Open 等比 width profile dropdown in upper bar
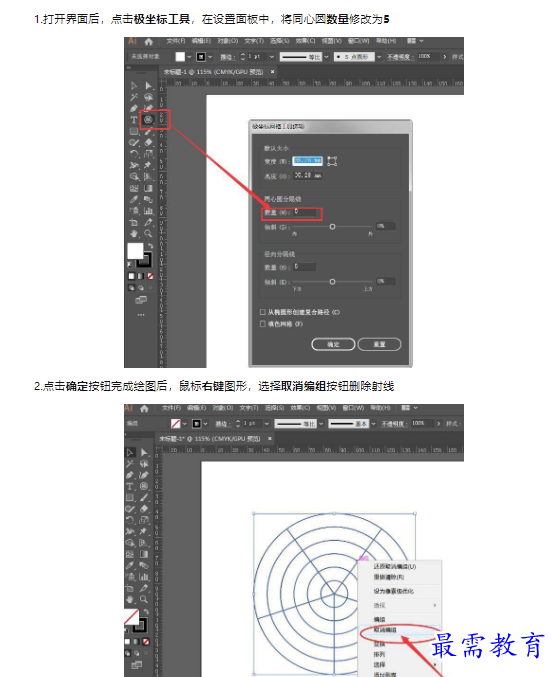The image size is (553, 677). [326, 57]
